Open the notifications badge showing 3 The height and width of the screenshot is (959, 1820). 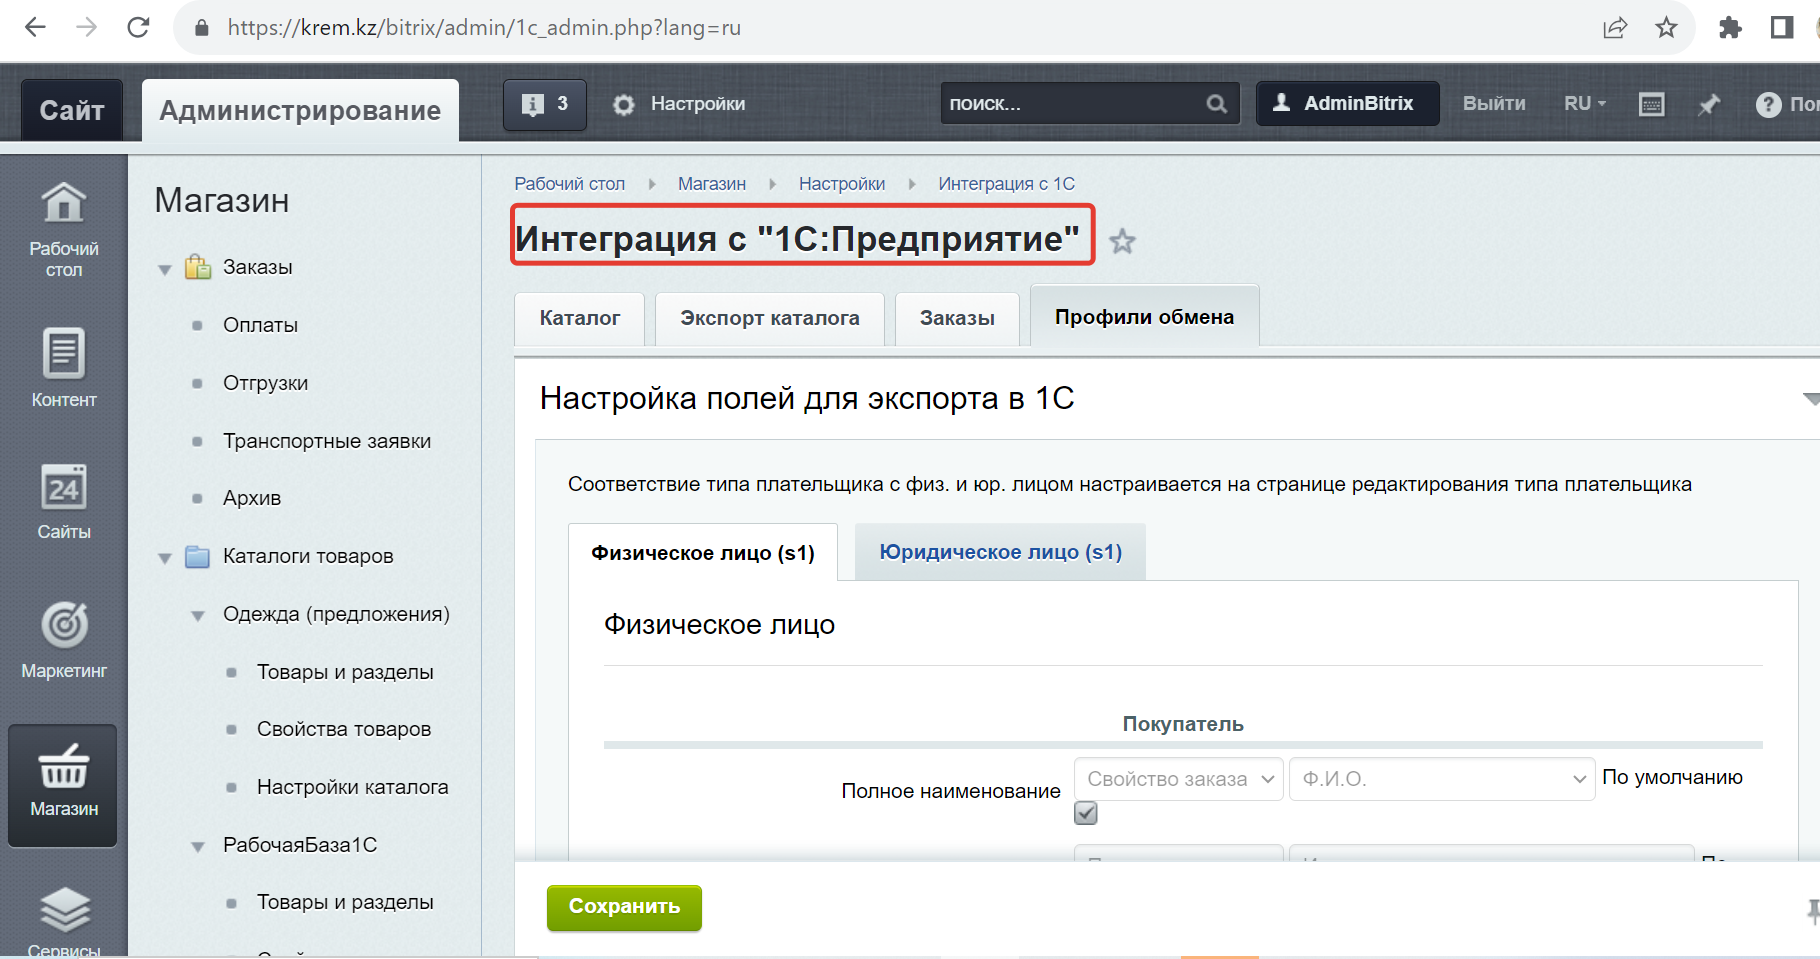[545, 104]
